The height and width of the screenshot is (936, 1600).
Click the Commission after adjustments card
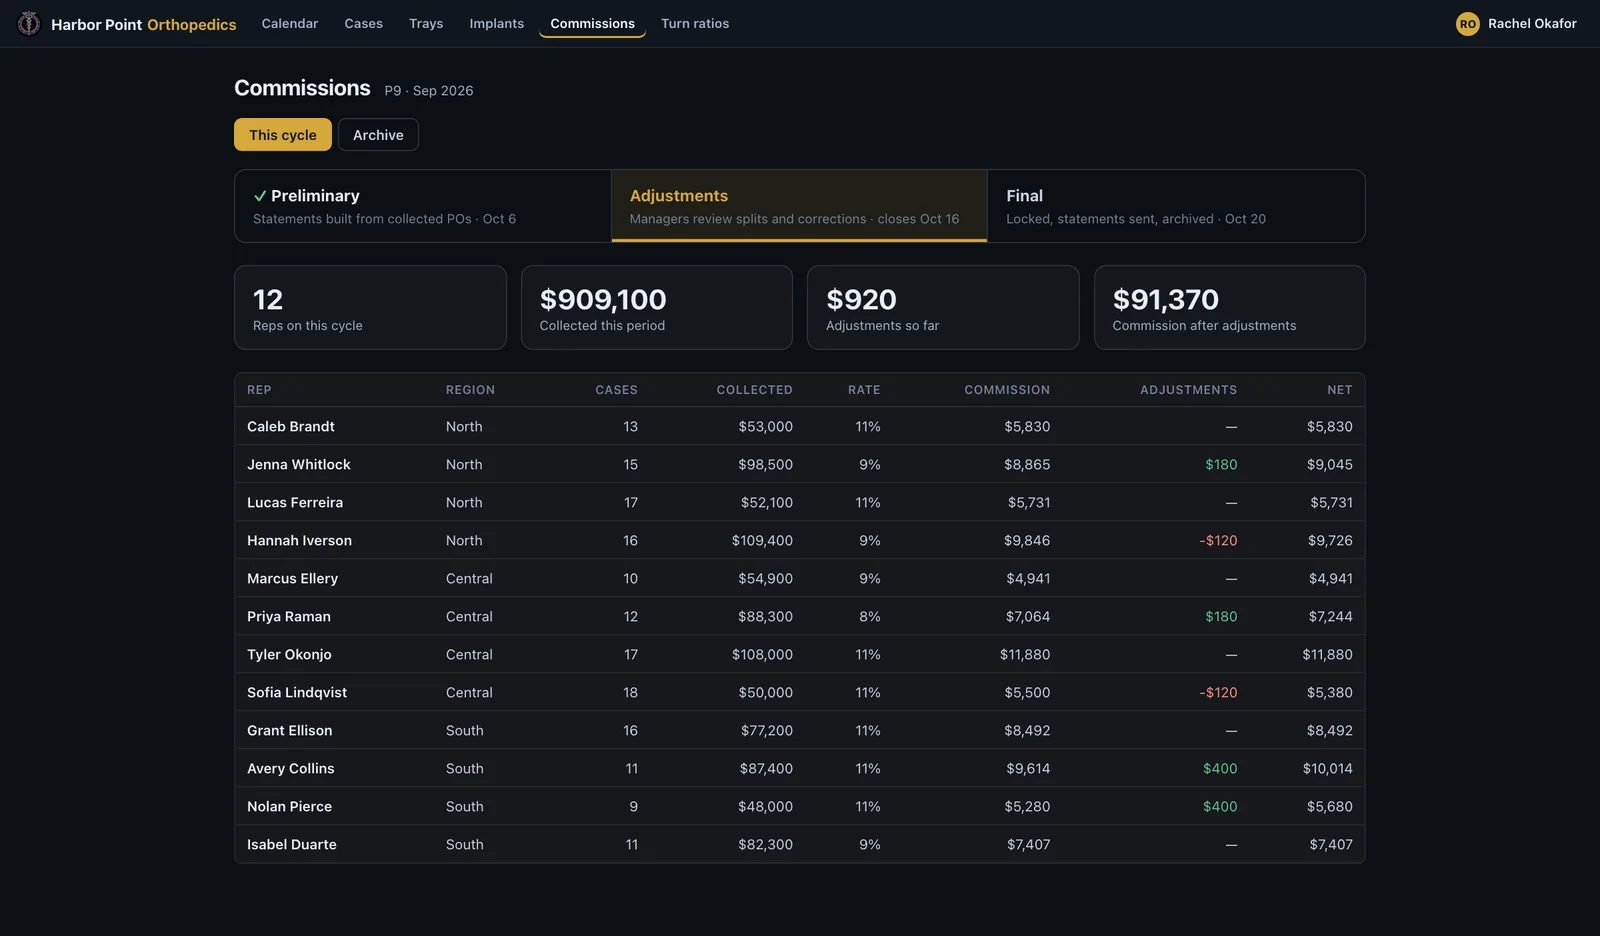coord(1230,308)
